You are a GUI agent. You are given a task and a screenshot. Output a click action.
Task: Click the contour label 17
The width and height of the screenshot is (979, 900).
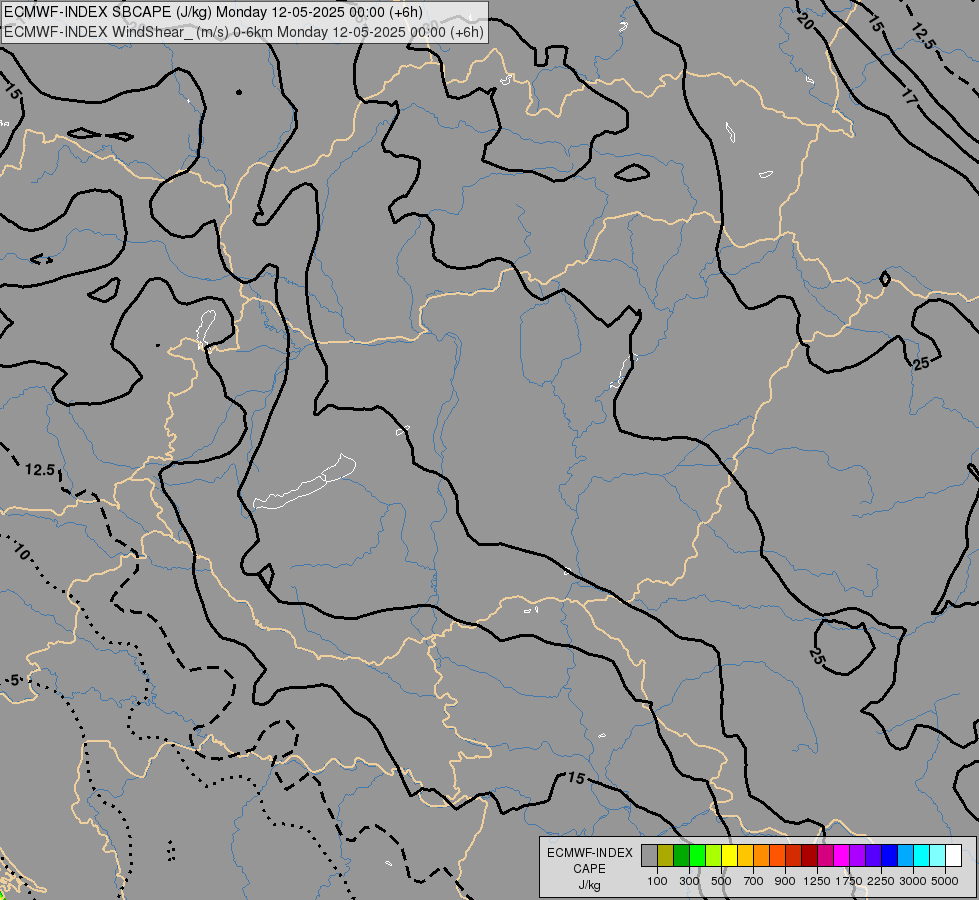click(909, 96)
